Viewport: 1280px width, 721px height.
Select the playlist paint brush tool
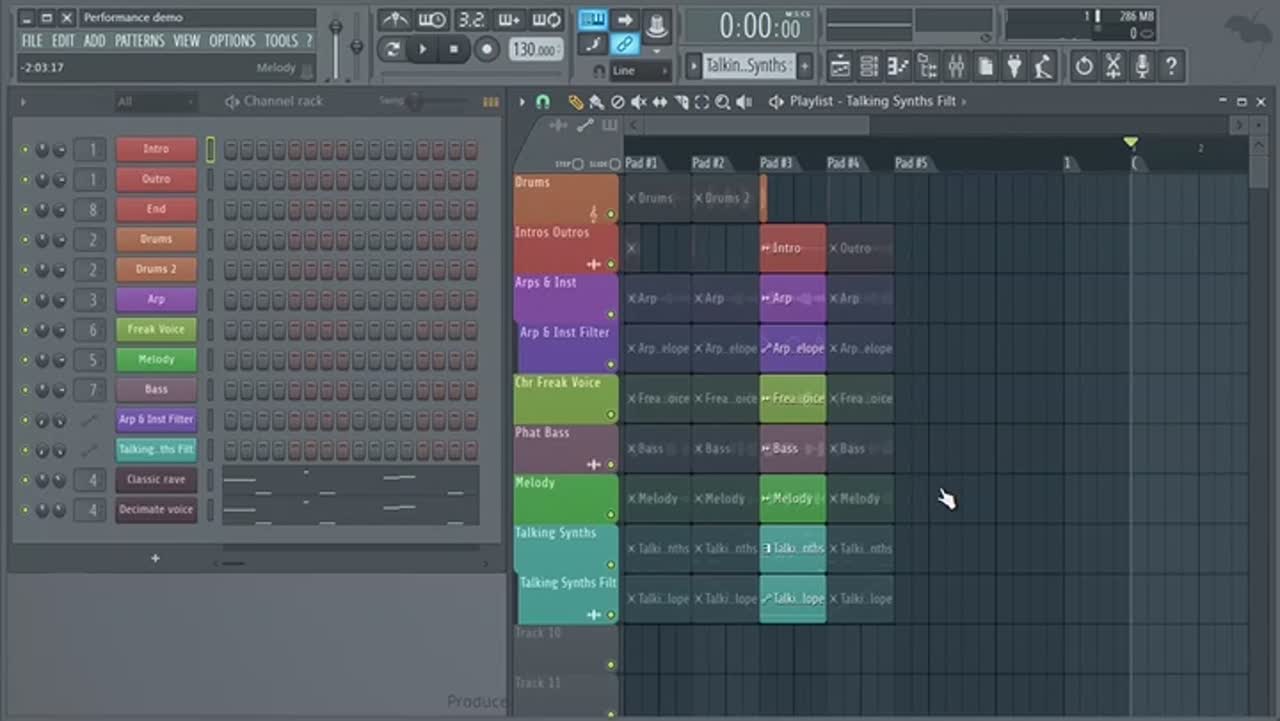tap(596, 102)
